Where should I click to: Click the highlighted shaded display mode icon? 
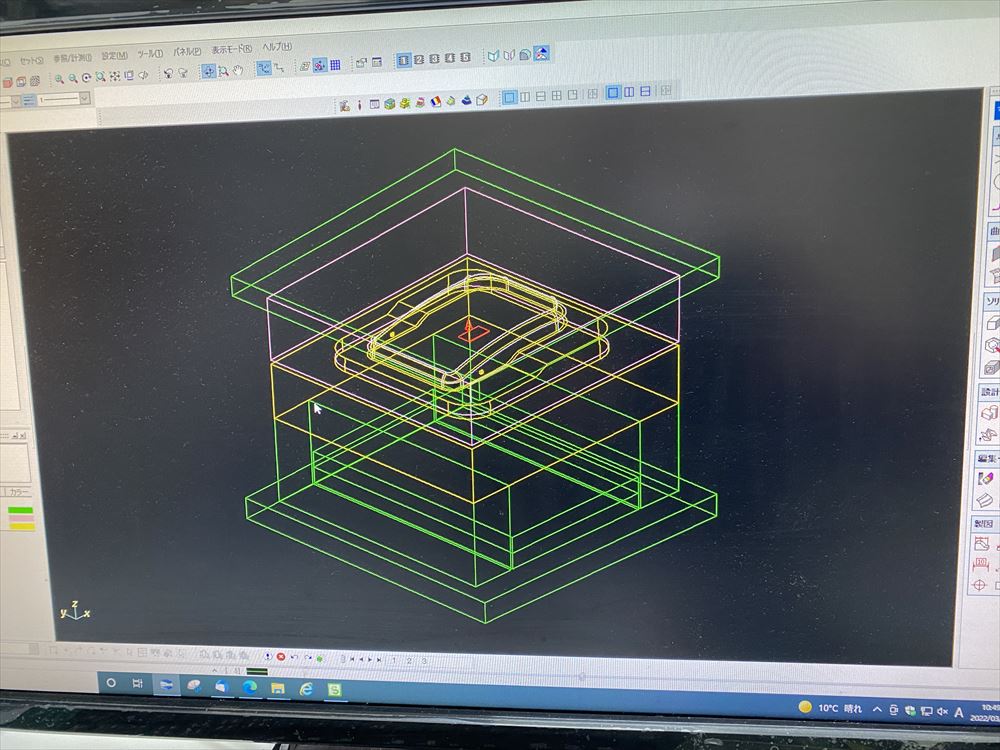pyautogui.click(x=541, y=54)
